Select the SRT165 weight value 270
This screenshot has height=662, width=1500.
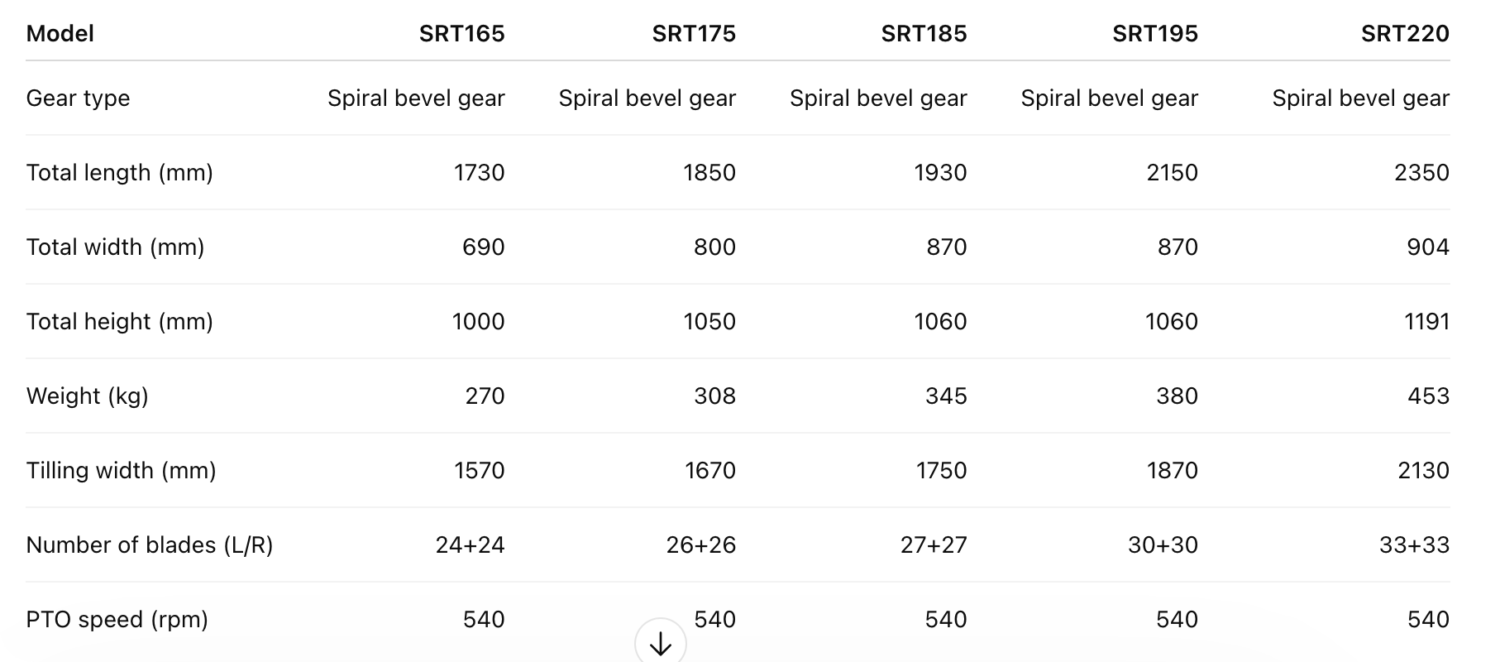pyautogui.click(x=485, y=396)
